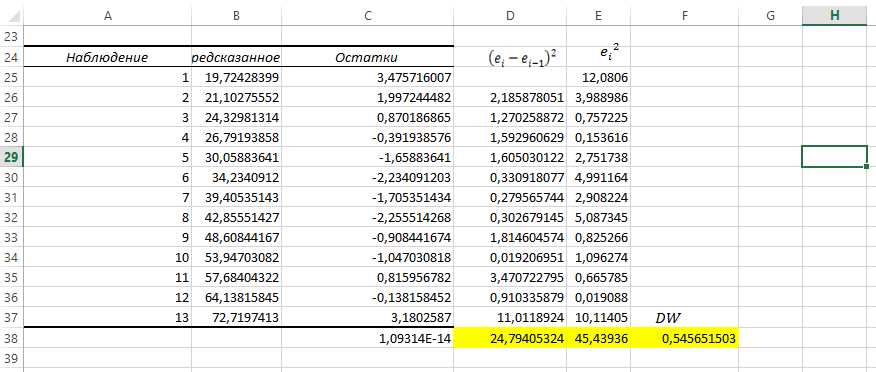Select cell with value -2,234091203
This screenshot has width=876, height=372.
367,177
